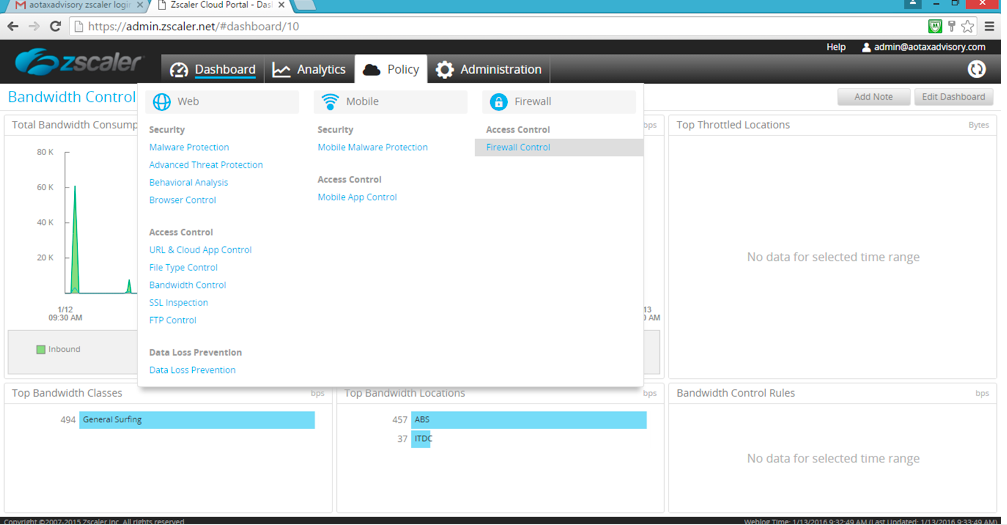The width and height of the screenshot is (1007, 525).
Task: Open Data Loss Prevention link
Action: [x=192, y=370]
